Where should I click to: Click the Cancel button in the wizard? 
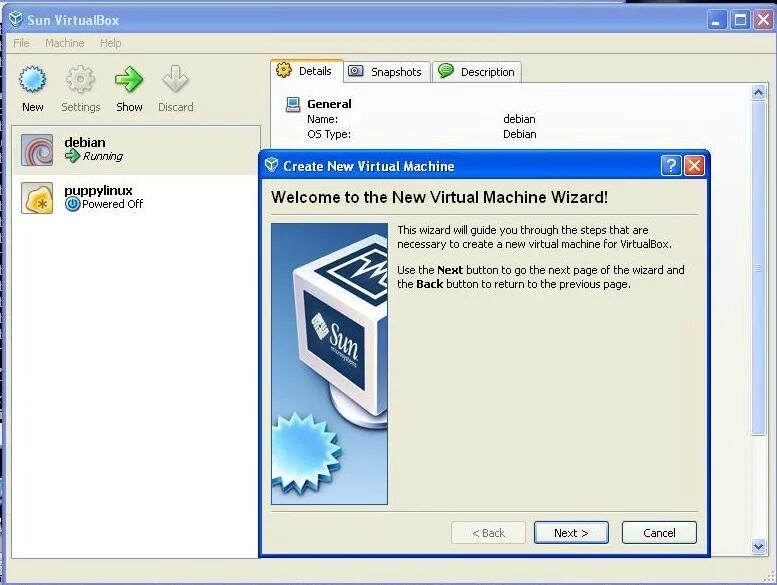(659, 532)
